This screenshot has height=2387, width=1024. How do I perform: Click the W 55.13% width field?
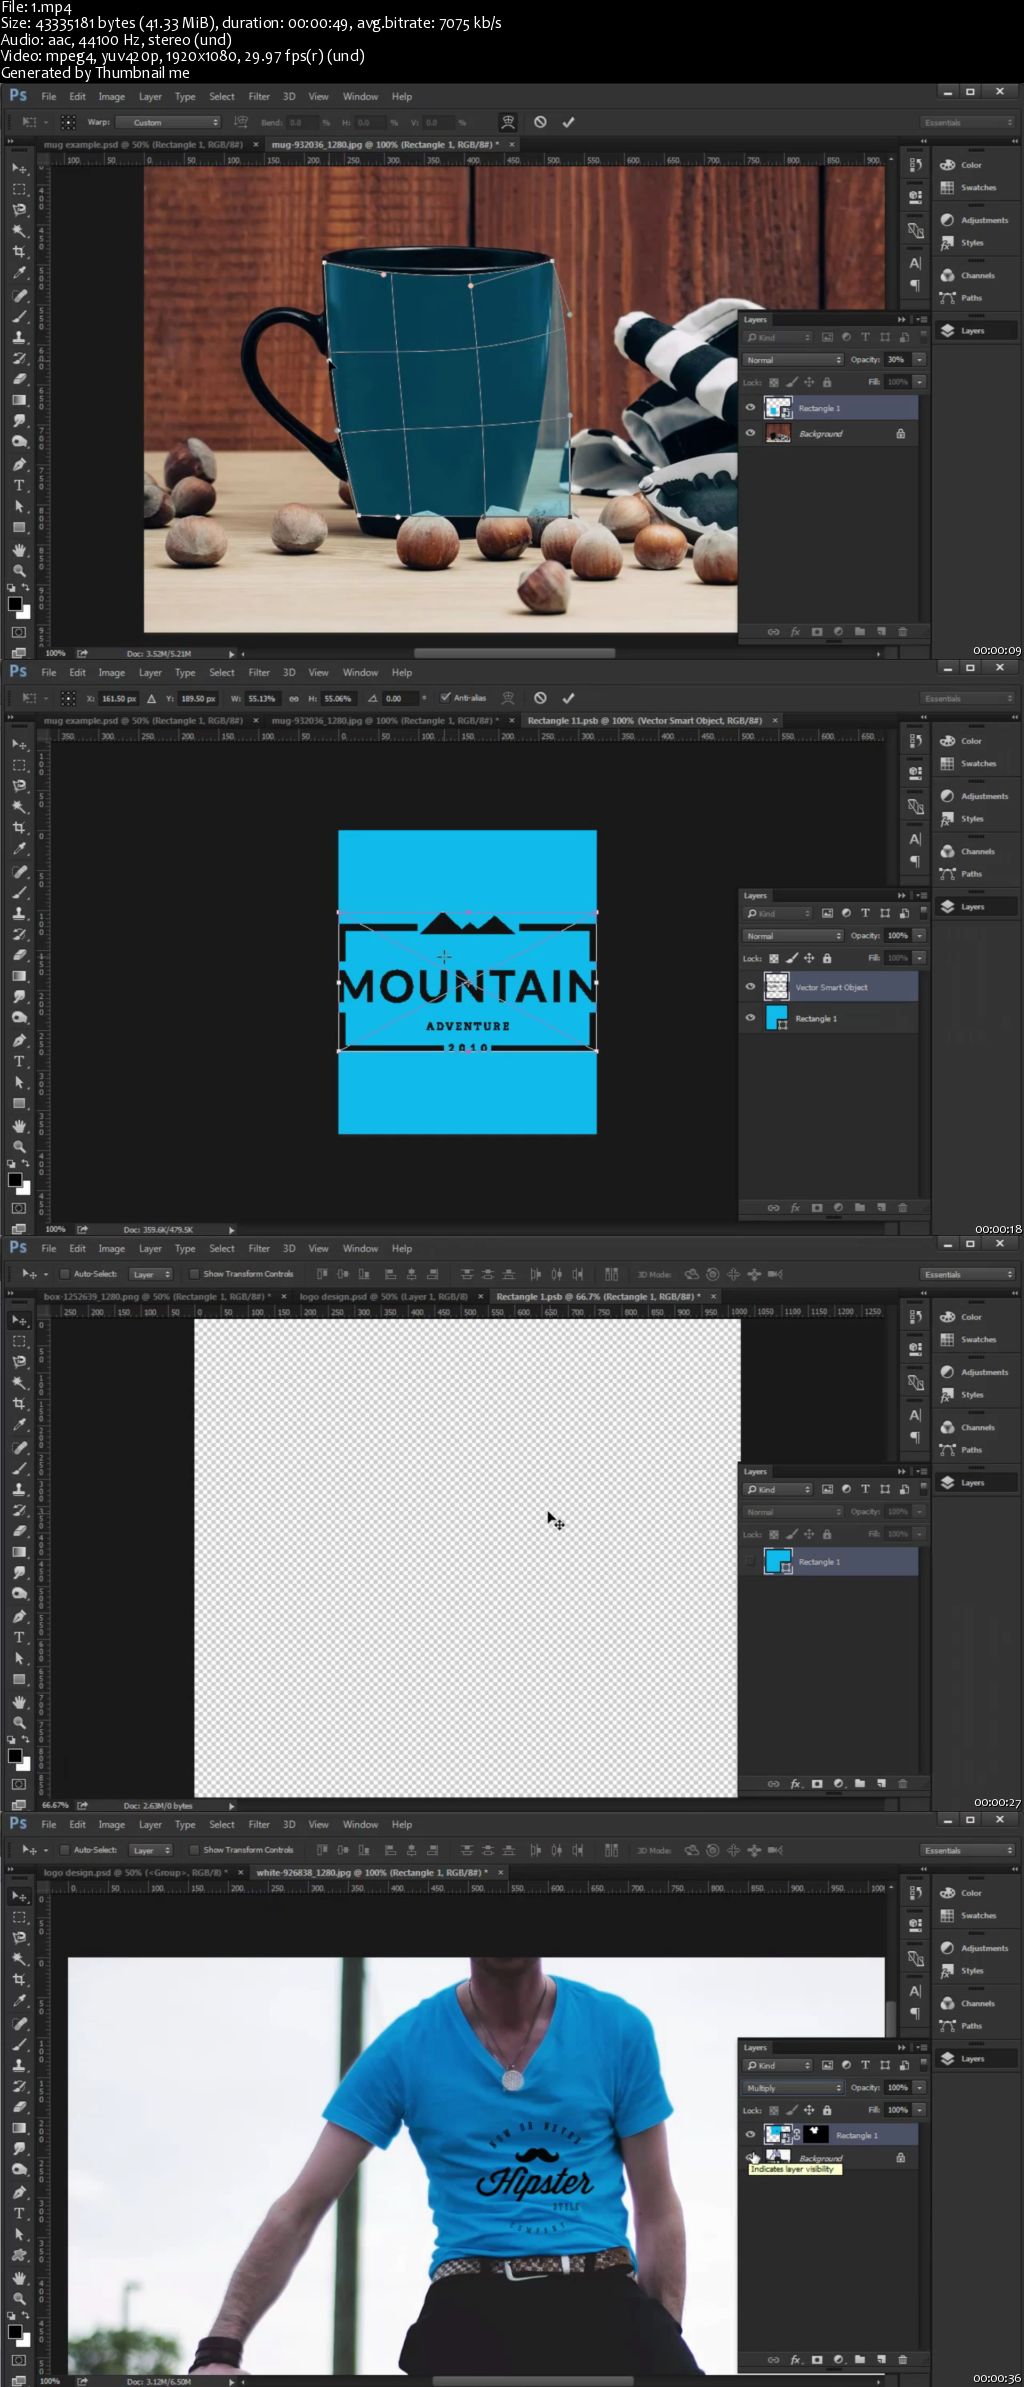point(261,698)
